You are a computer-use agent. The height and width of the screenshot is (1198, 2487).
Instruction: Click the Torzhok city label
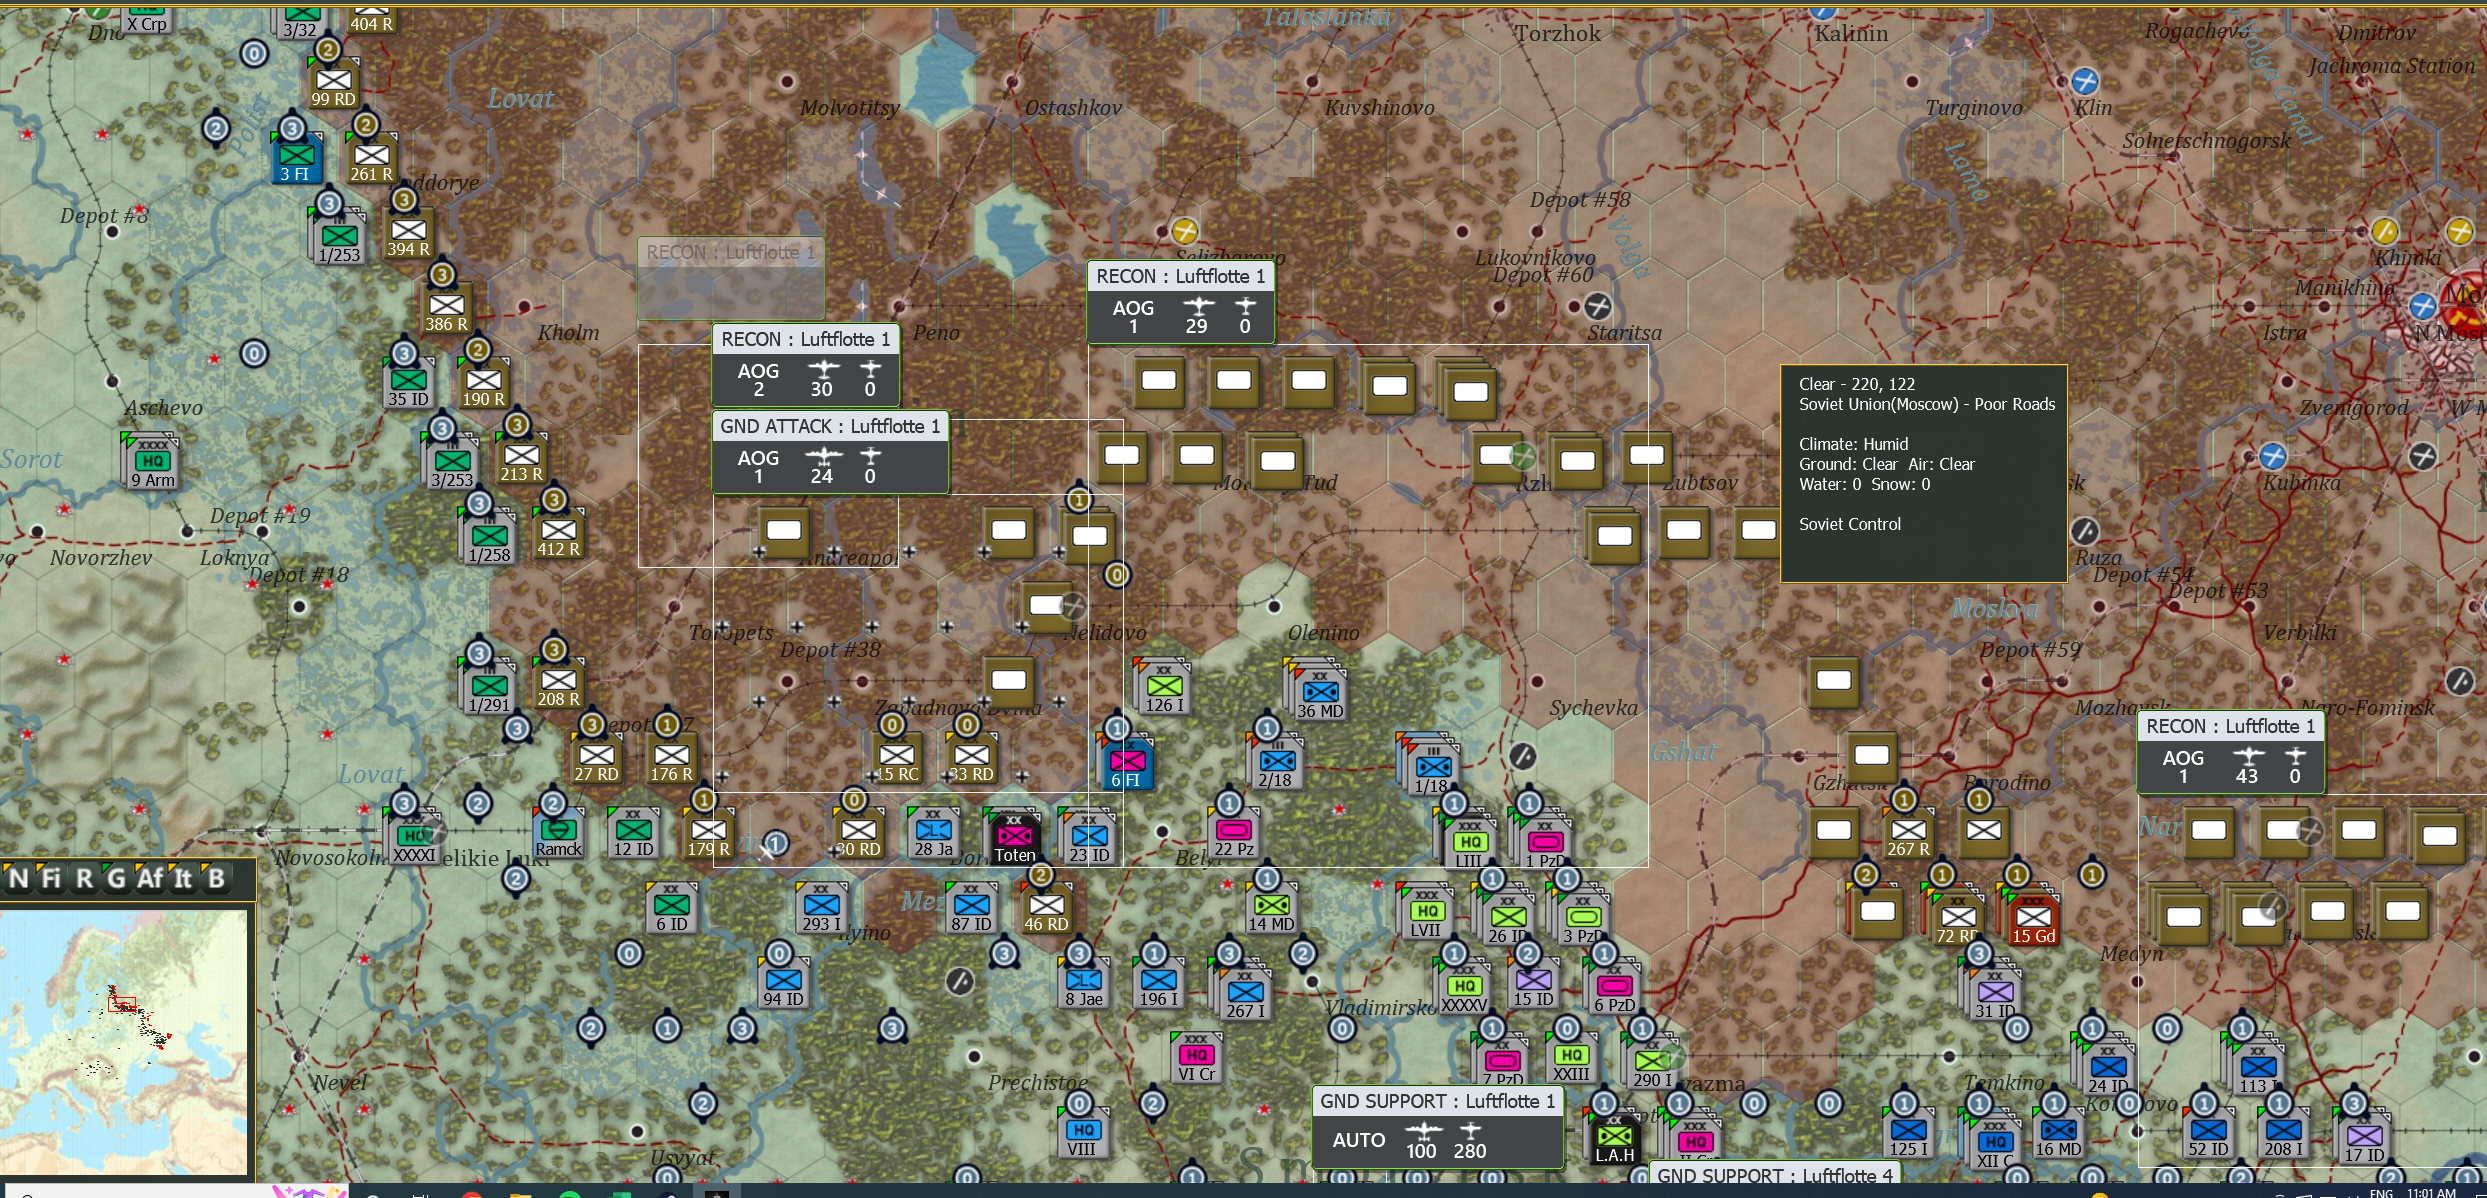1557,34
